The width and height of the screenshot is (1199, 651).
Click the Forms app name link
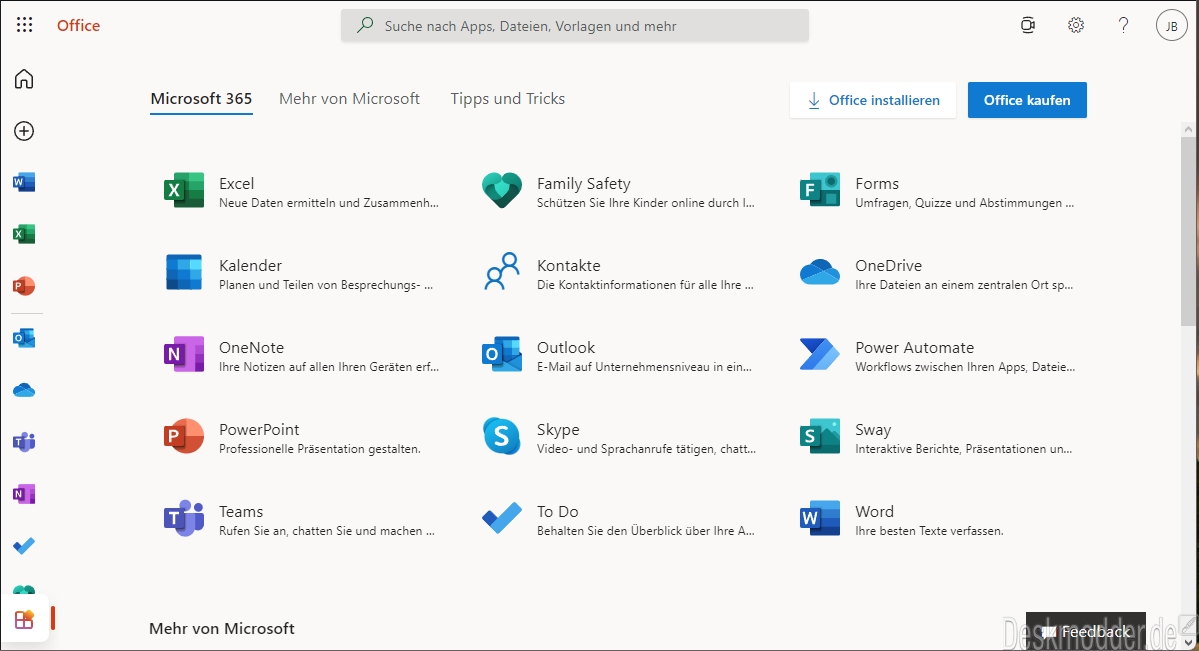877,184
